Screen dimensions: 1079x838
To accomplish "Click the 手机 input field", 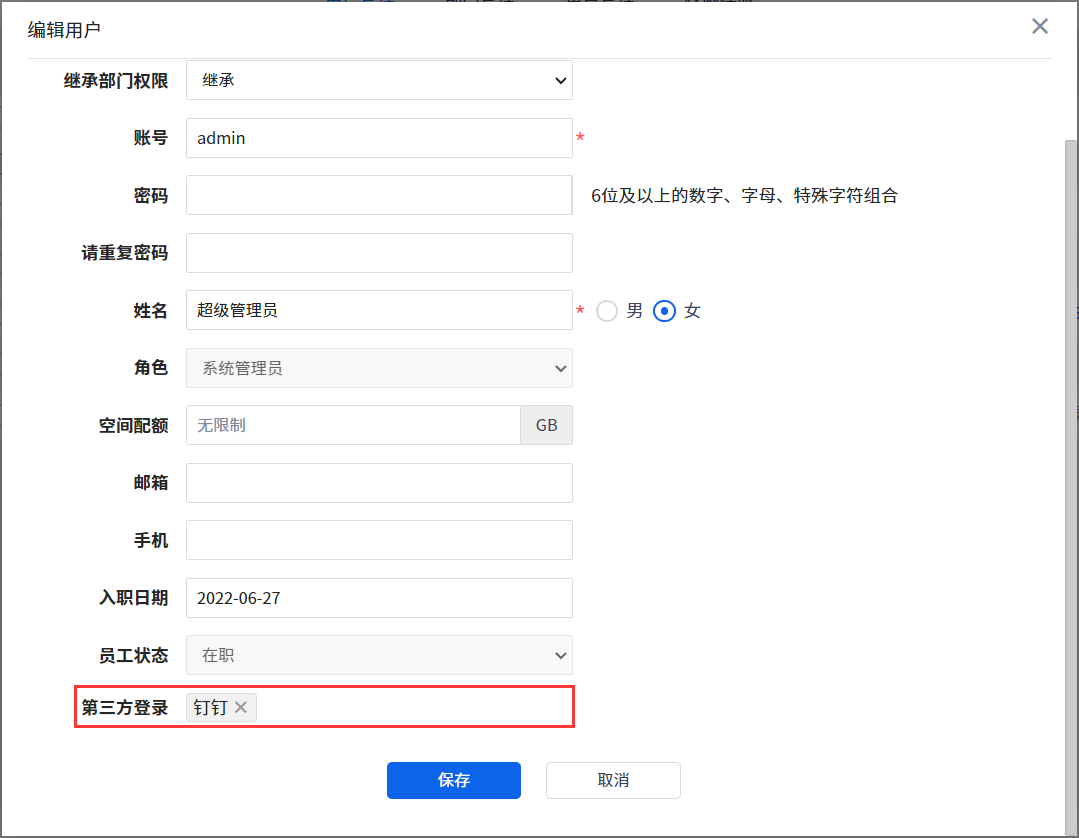I will (379, 540).
